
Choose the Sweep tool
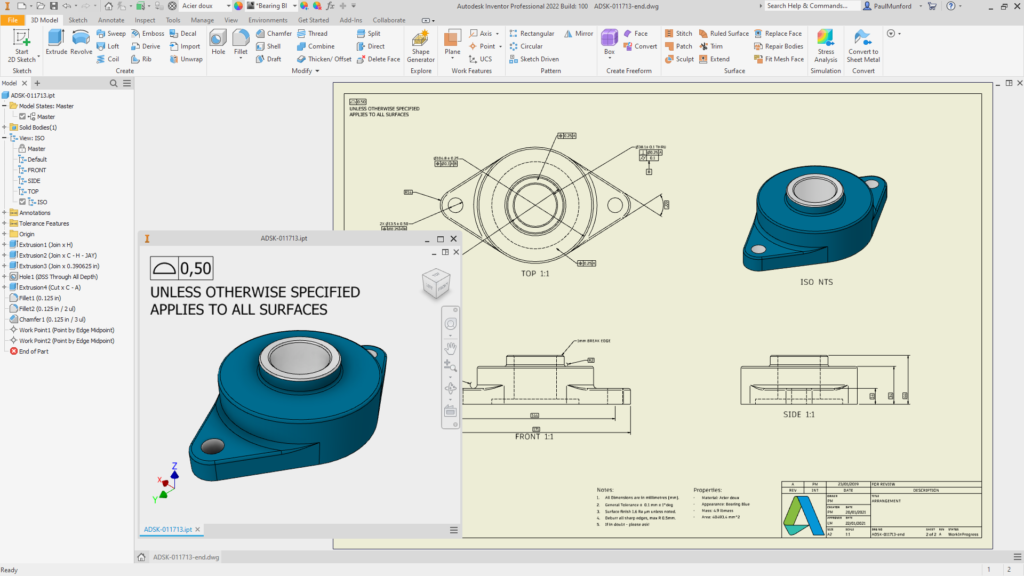(x=111, y=33)
